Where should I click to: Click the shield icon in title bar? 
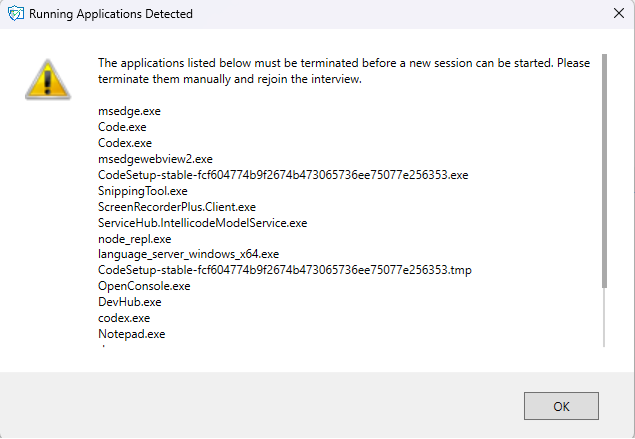coord(16,13)
